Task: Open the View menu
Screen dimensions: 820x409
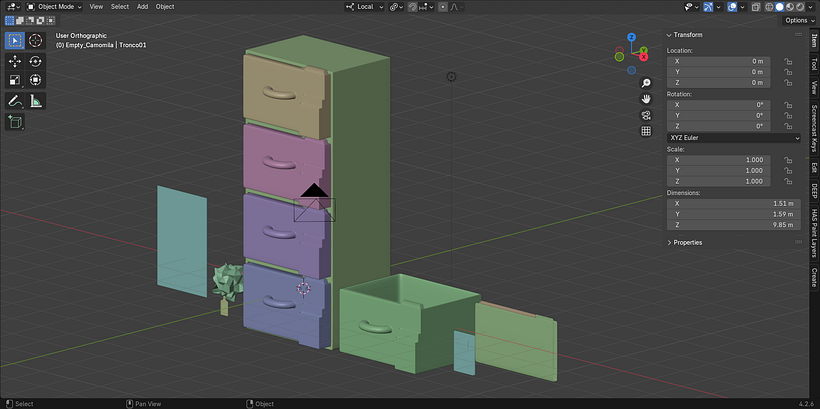Action: pyautogui.click(x=96, y=7)
